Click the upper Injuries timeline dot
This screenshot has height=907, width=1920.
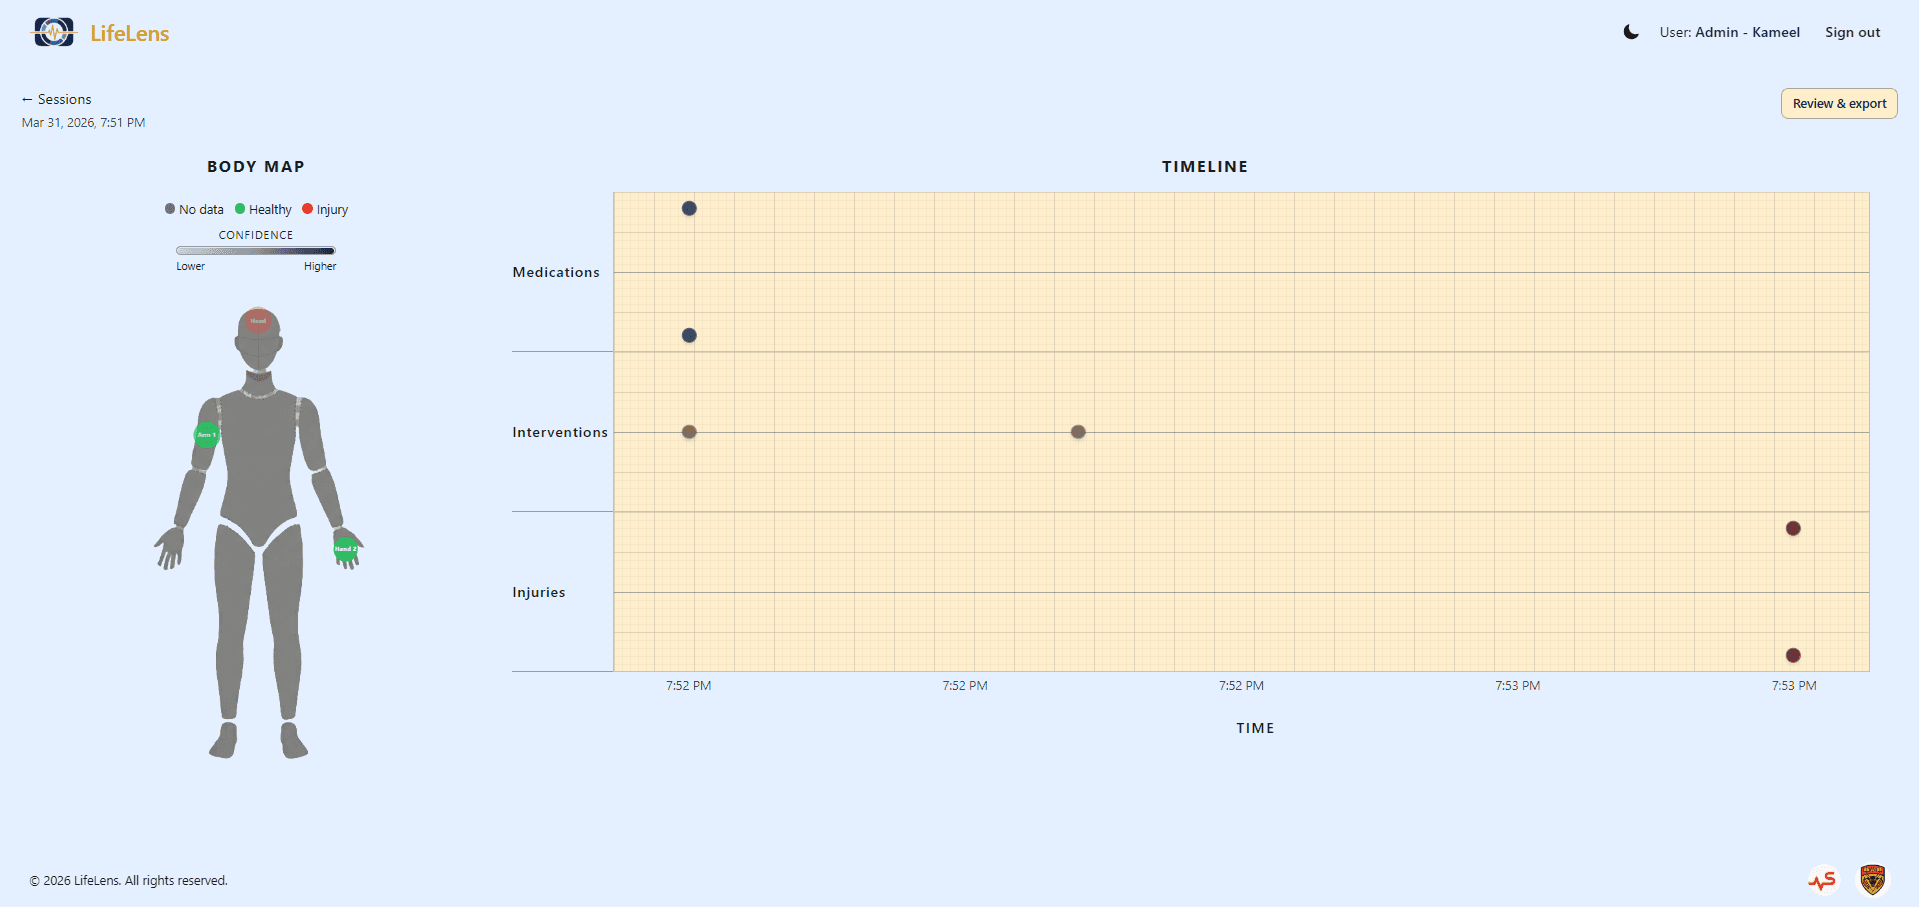[x=1793, y=528]
